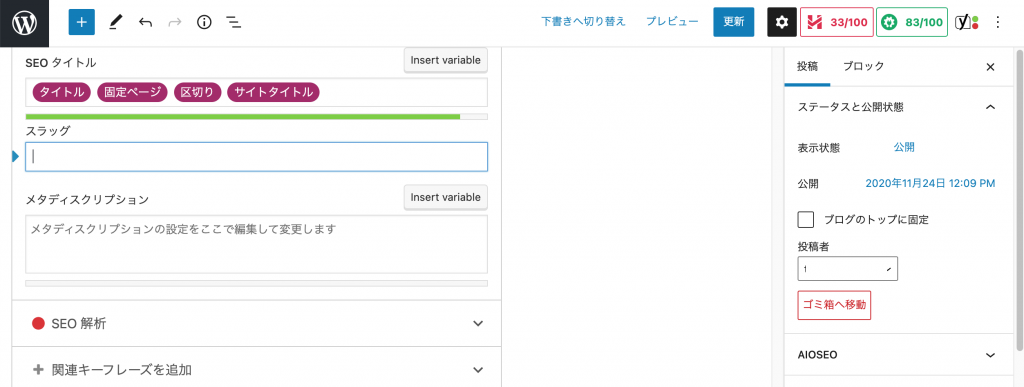Open the info details icon
Viewport: 1024px width, 387px height.
tap(204, 22)
